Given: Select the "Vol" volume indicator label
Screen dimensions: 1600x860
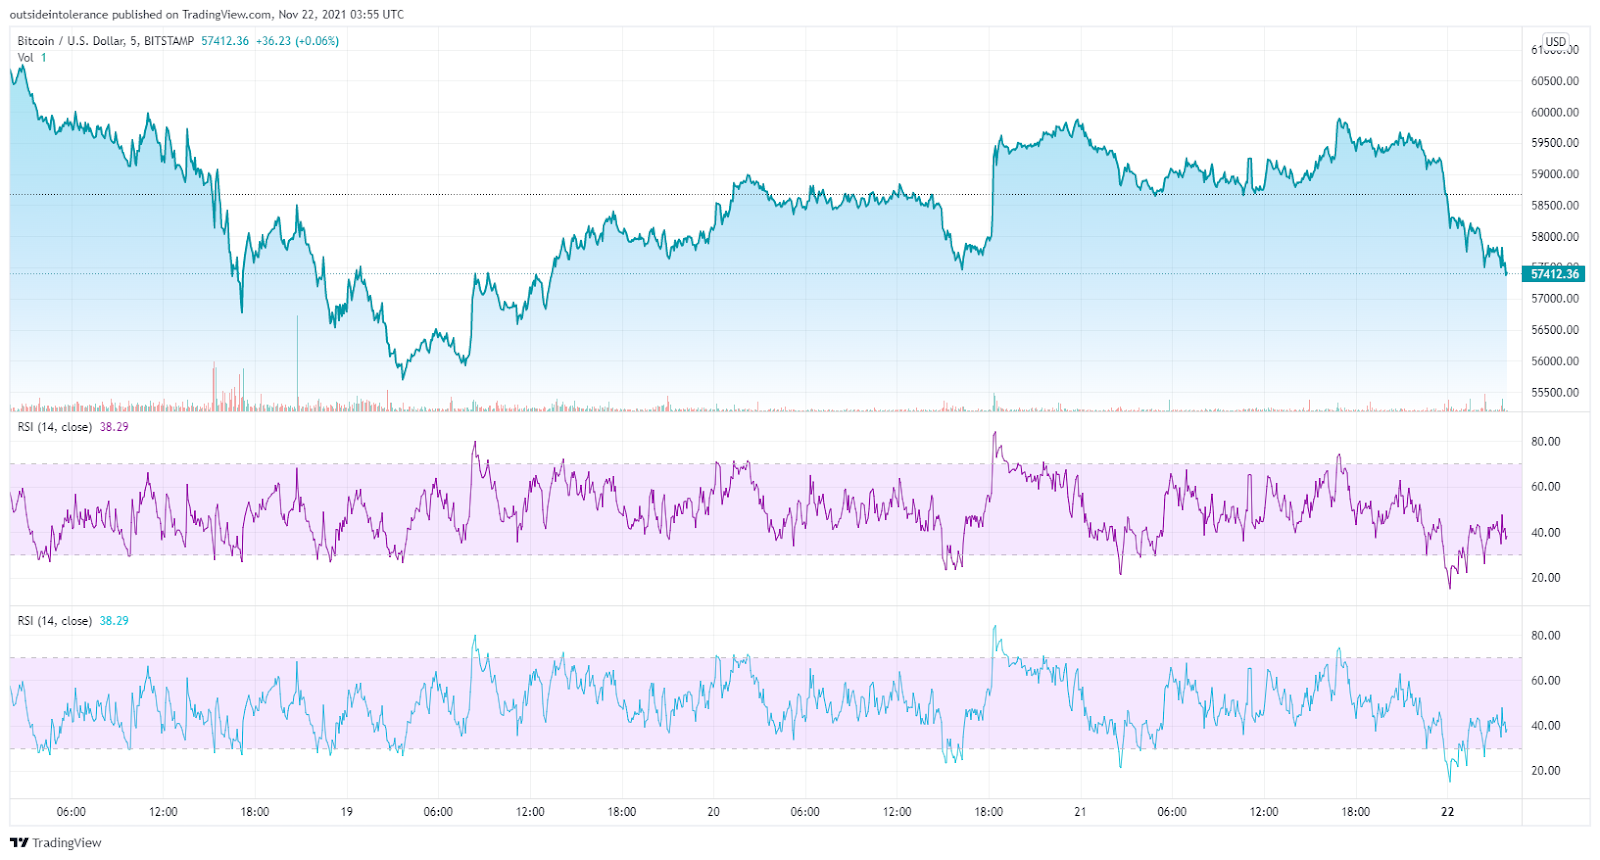Looking at the screenshot, I should pyautogui.click(x=26, y=57).
